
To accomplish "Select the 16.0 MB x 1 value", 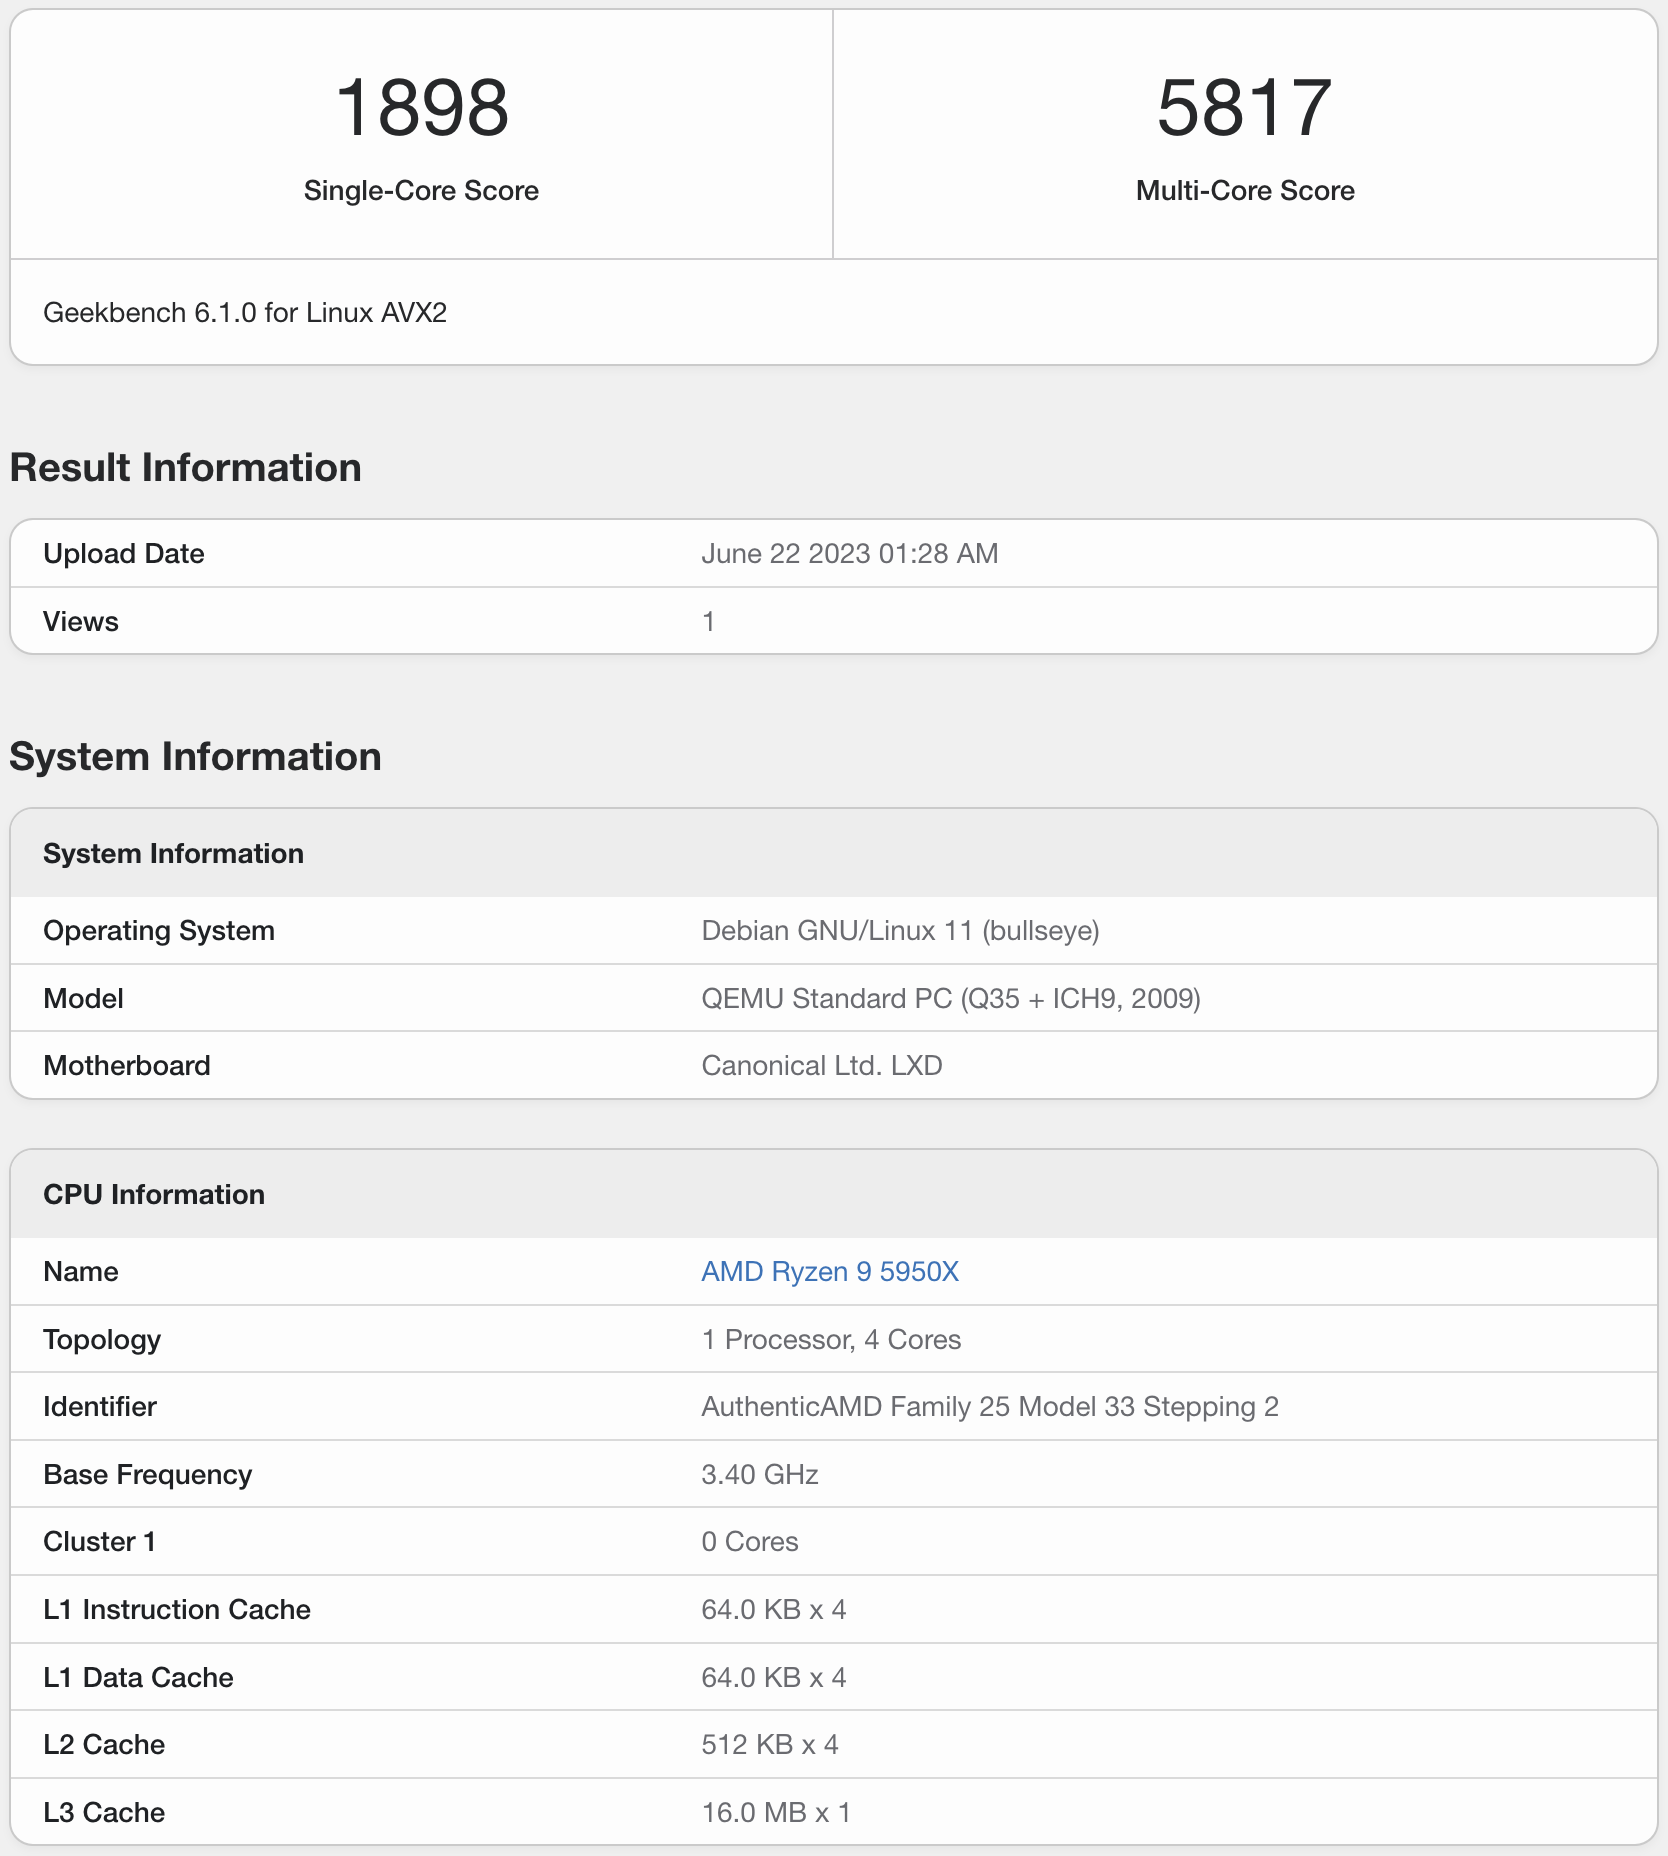I will [x=776, y=1812].
